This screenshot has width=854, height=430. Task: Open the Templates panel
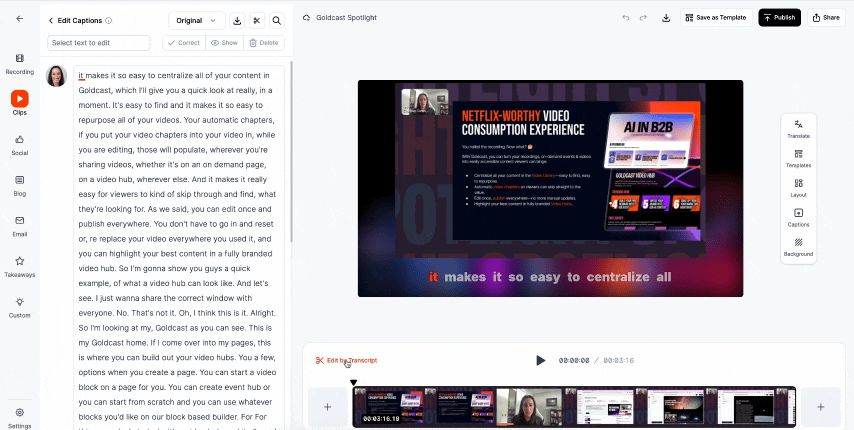click(x=798, y=158)
